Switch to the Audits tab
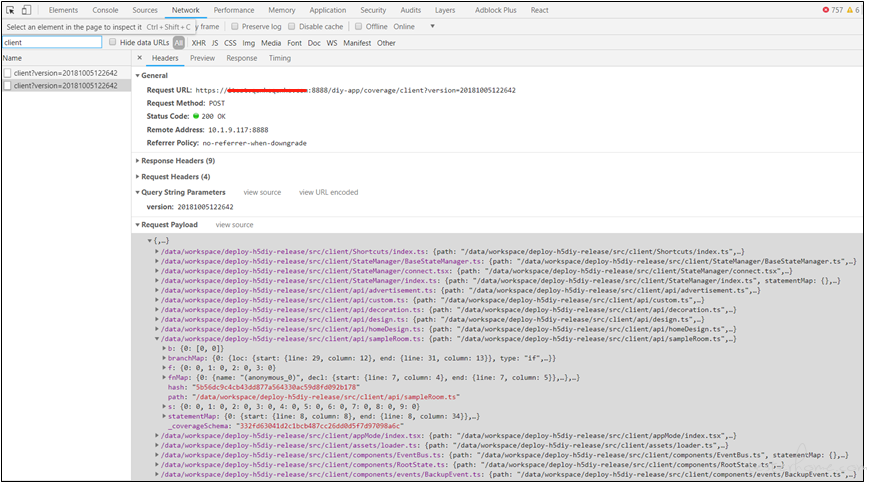The image size is (869, 485). 411,10
